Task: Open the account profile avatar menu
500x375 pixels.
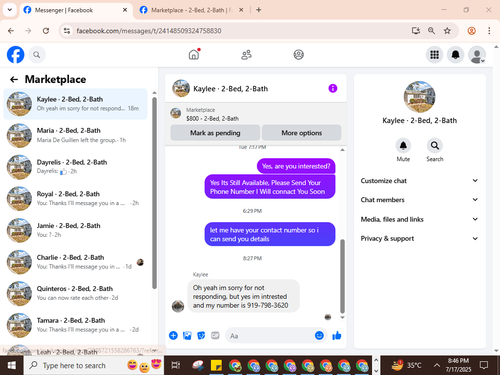Action: [477, 55]
